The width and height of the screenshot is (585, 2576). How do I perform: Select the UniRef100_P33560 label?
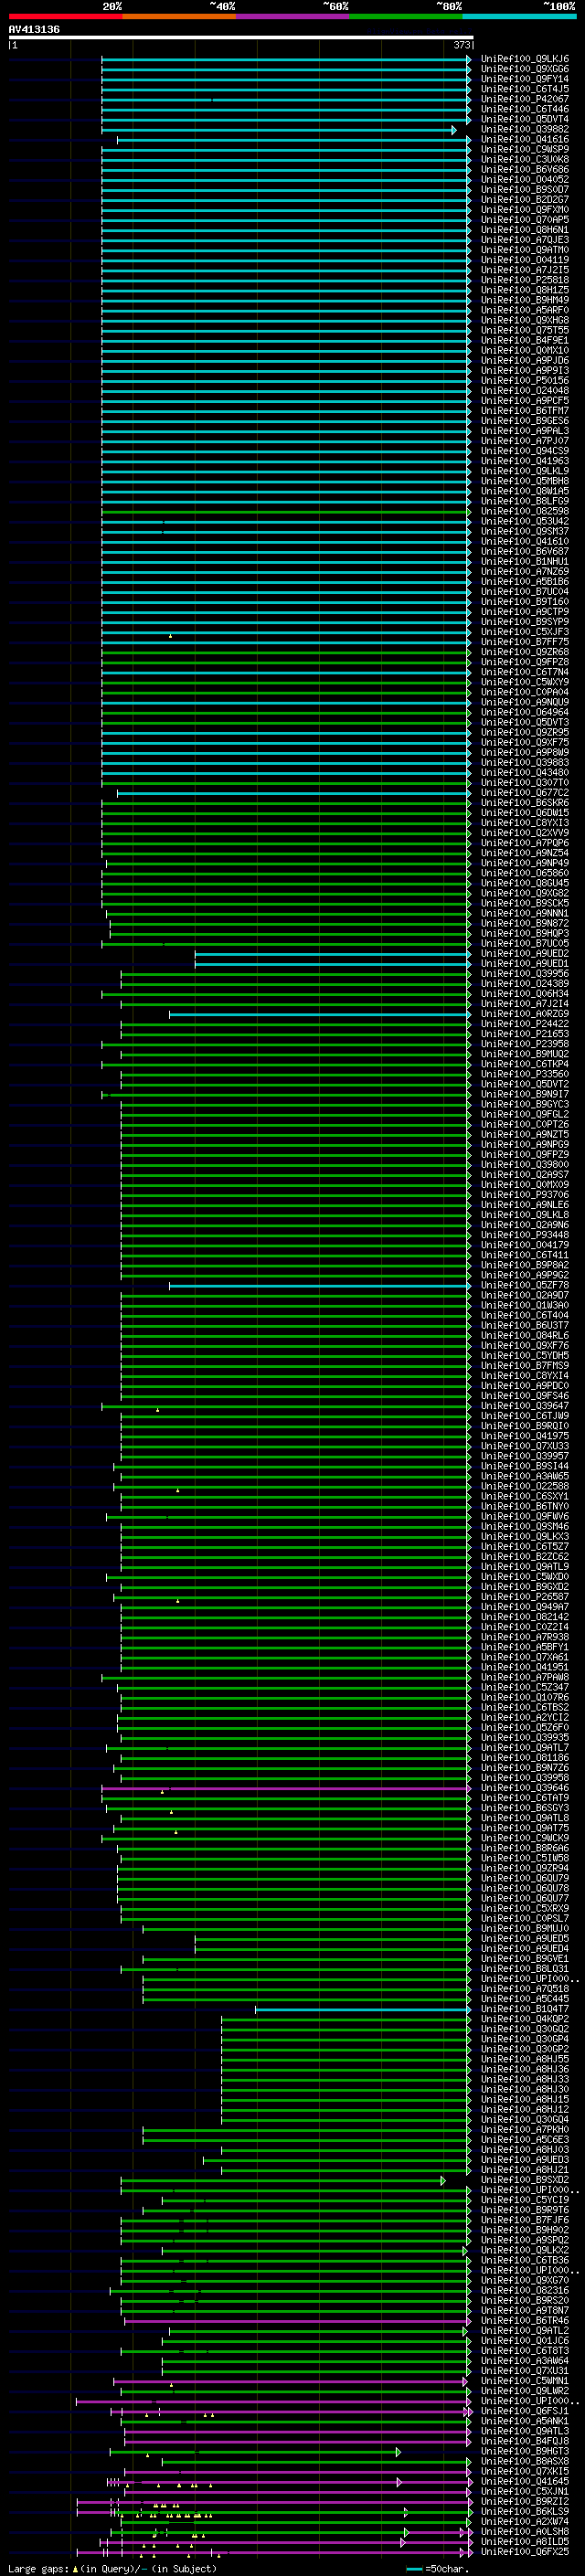click(524, 1075)
